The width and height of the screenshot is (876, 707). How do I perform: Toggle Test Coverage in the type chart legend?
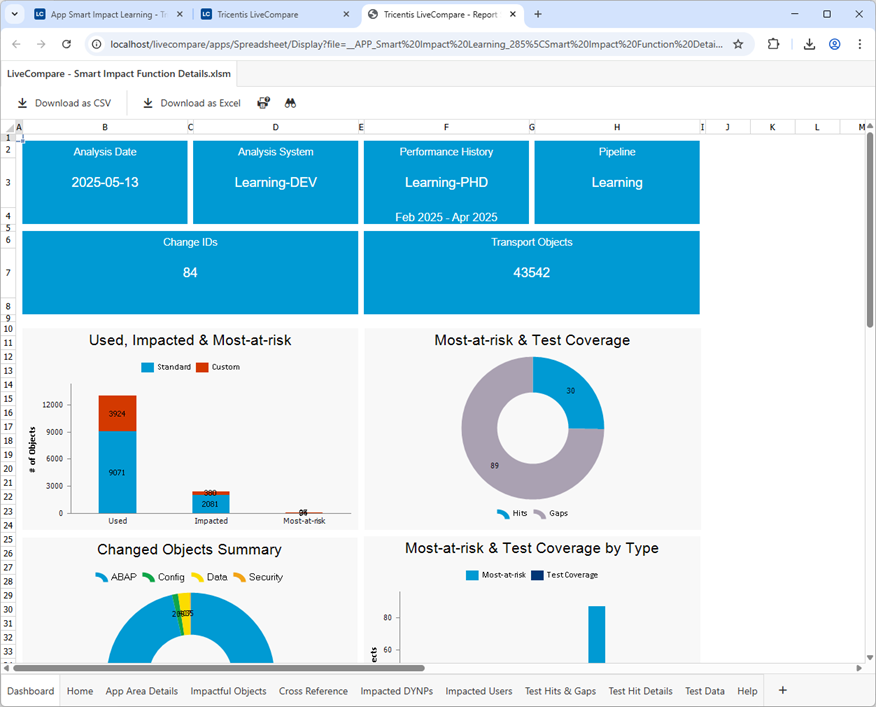coord(572,575)
